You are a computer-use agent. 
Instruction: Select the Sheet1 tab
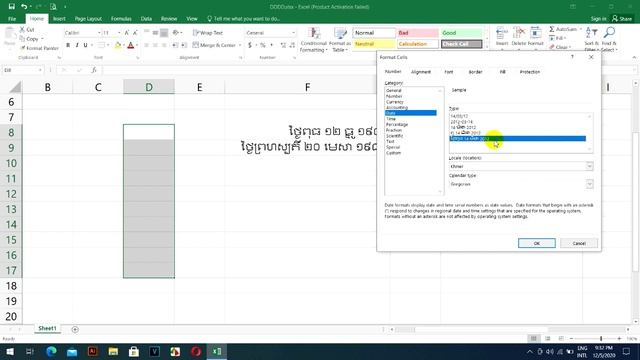(47, 329)
